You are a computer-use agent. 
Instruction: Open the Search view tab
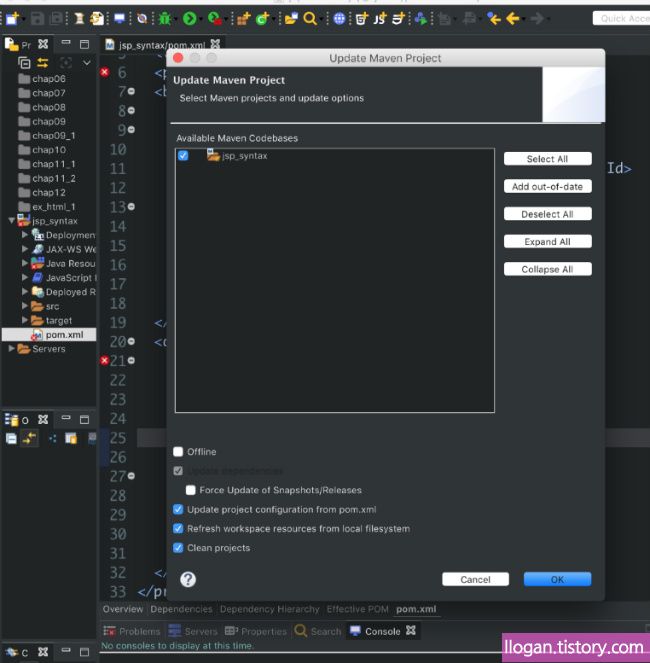[318, 631]
